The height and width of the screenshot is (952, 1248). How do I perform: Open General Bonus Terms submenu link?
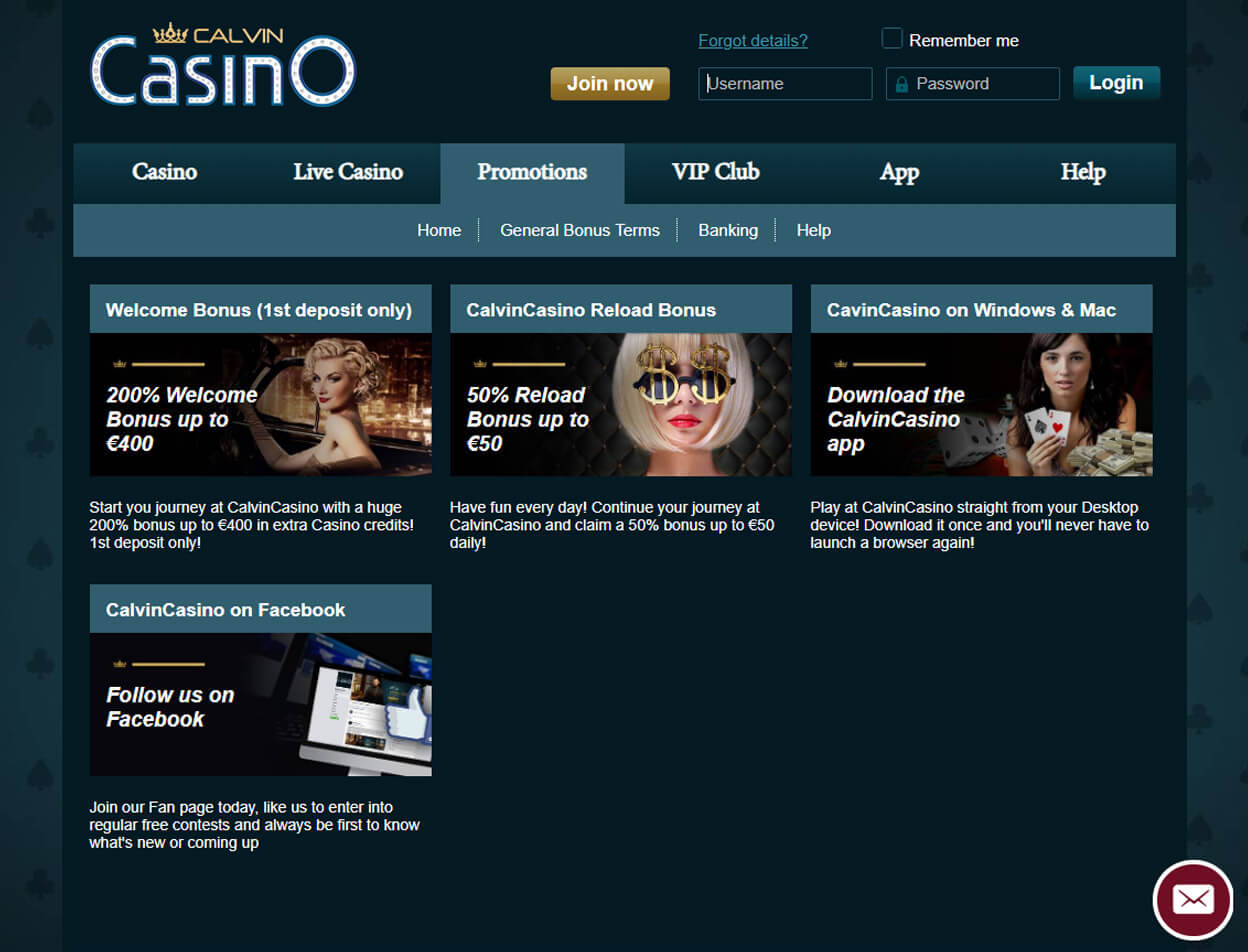[x=580, y=230]
